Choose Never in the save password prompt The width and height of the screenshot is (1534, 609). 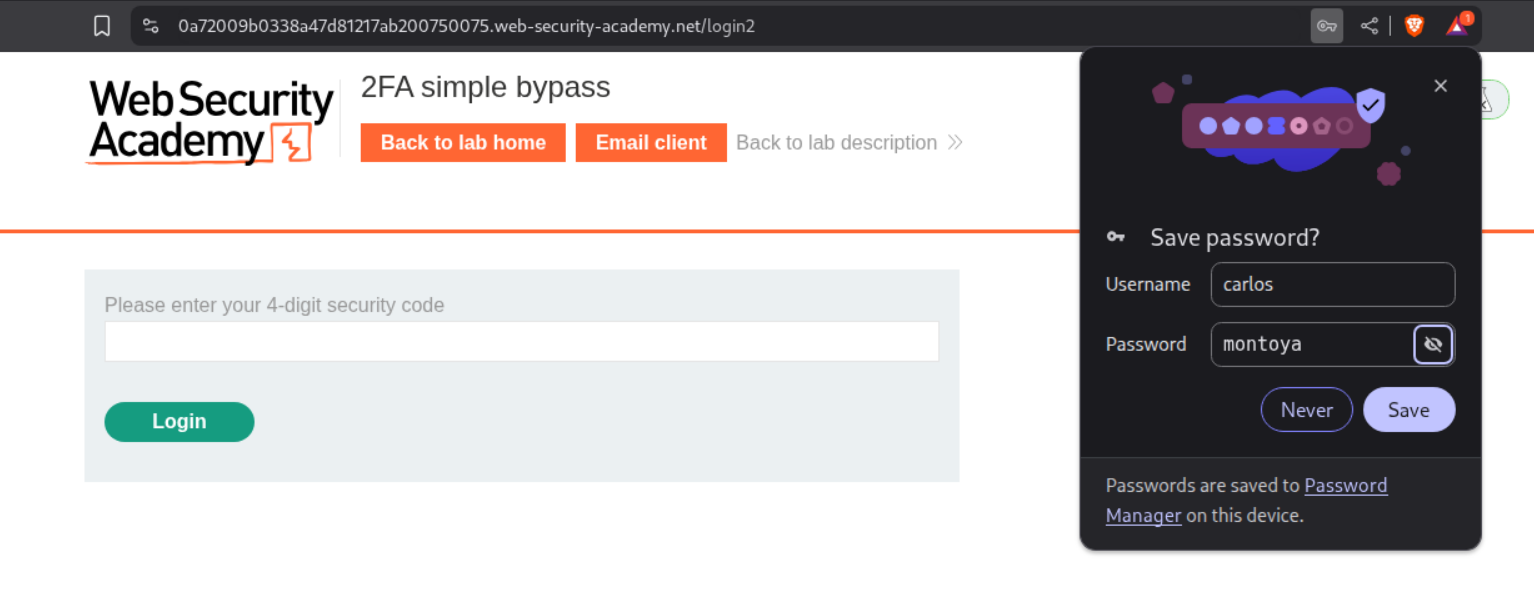coord(1306,410)
